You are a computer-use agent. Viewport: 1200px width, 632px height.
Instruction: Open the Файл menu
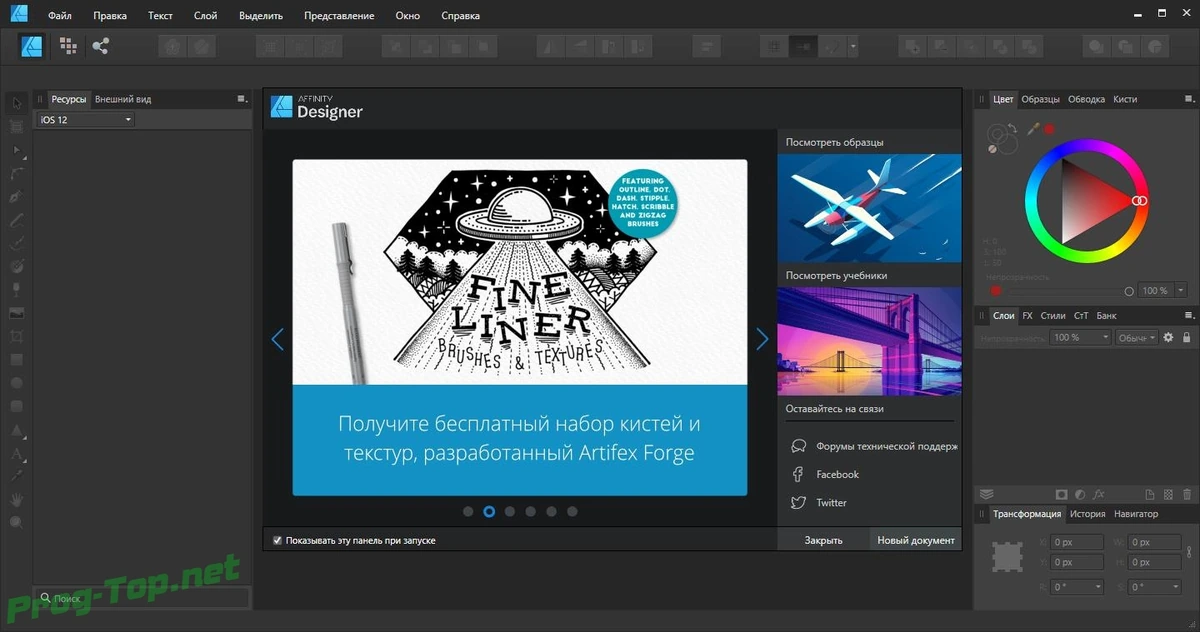pyautogui.click(x=60, y=16)
